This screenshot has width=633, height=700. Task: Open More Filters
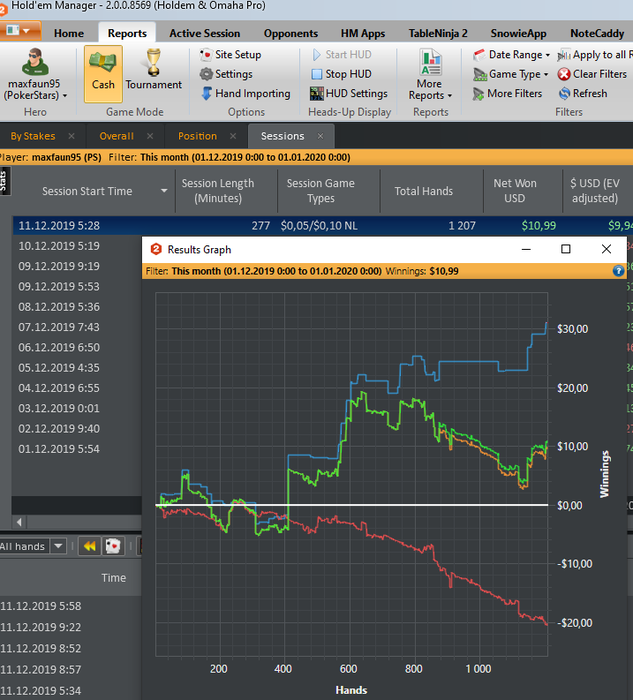point(508,93)
